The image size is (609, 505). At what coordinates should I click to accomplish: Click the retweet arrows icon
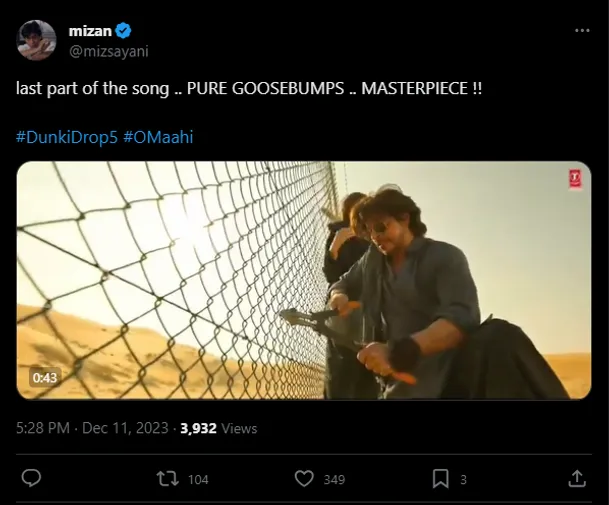pyautogui.click(x=168, y=479)
